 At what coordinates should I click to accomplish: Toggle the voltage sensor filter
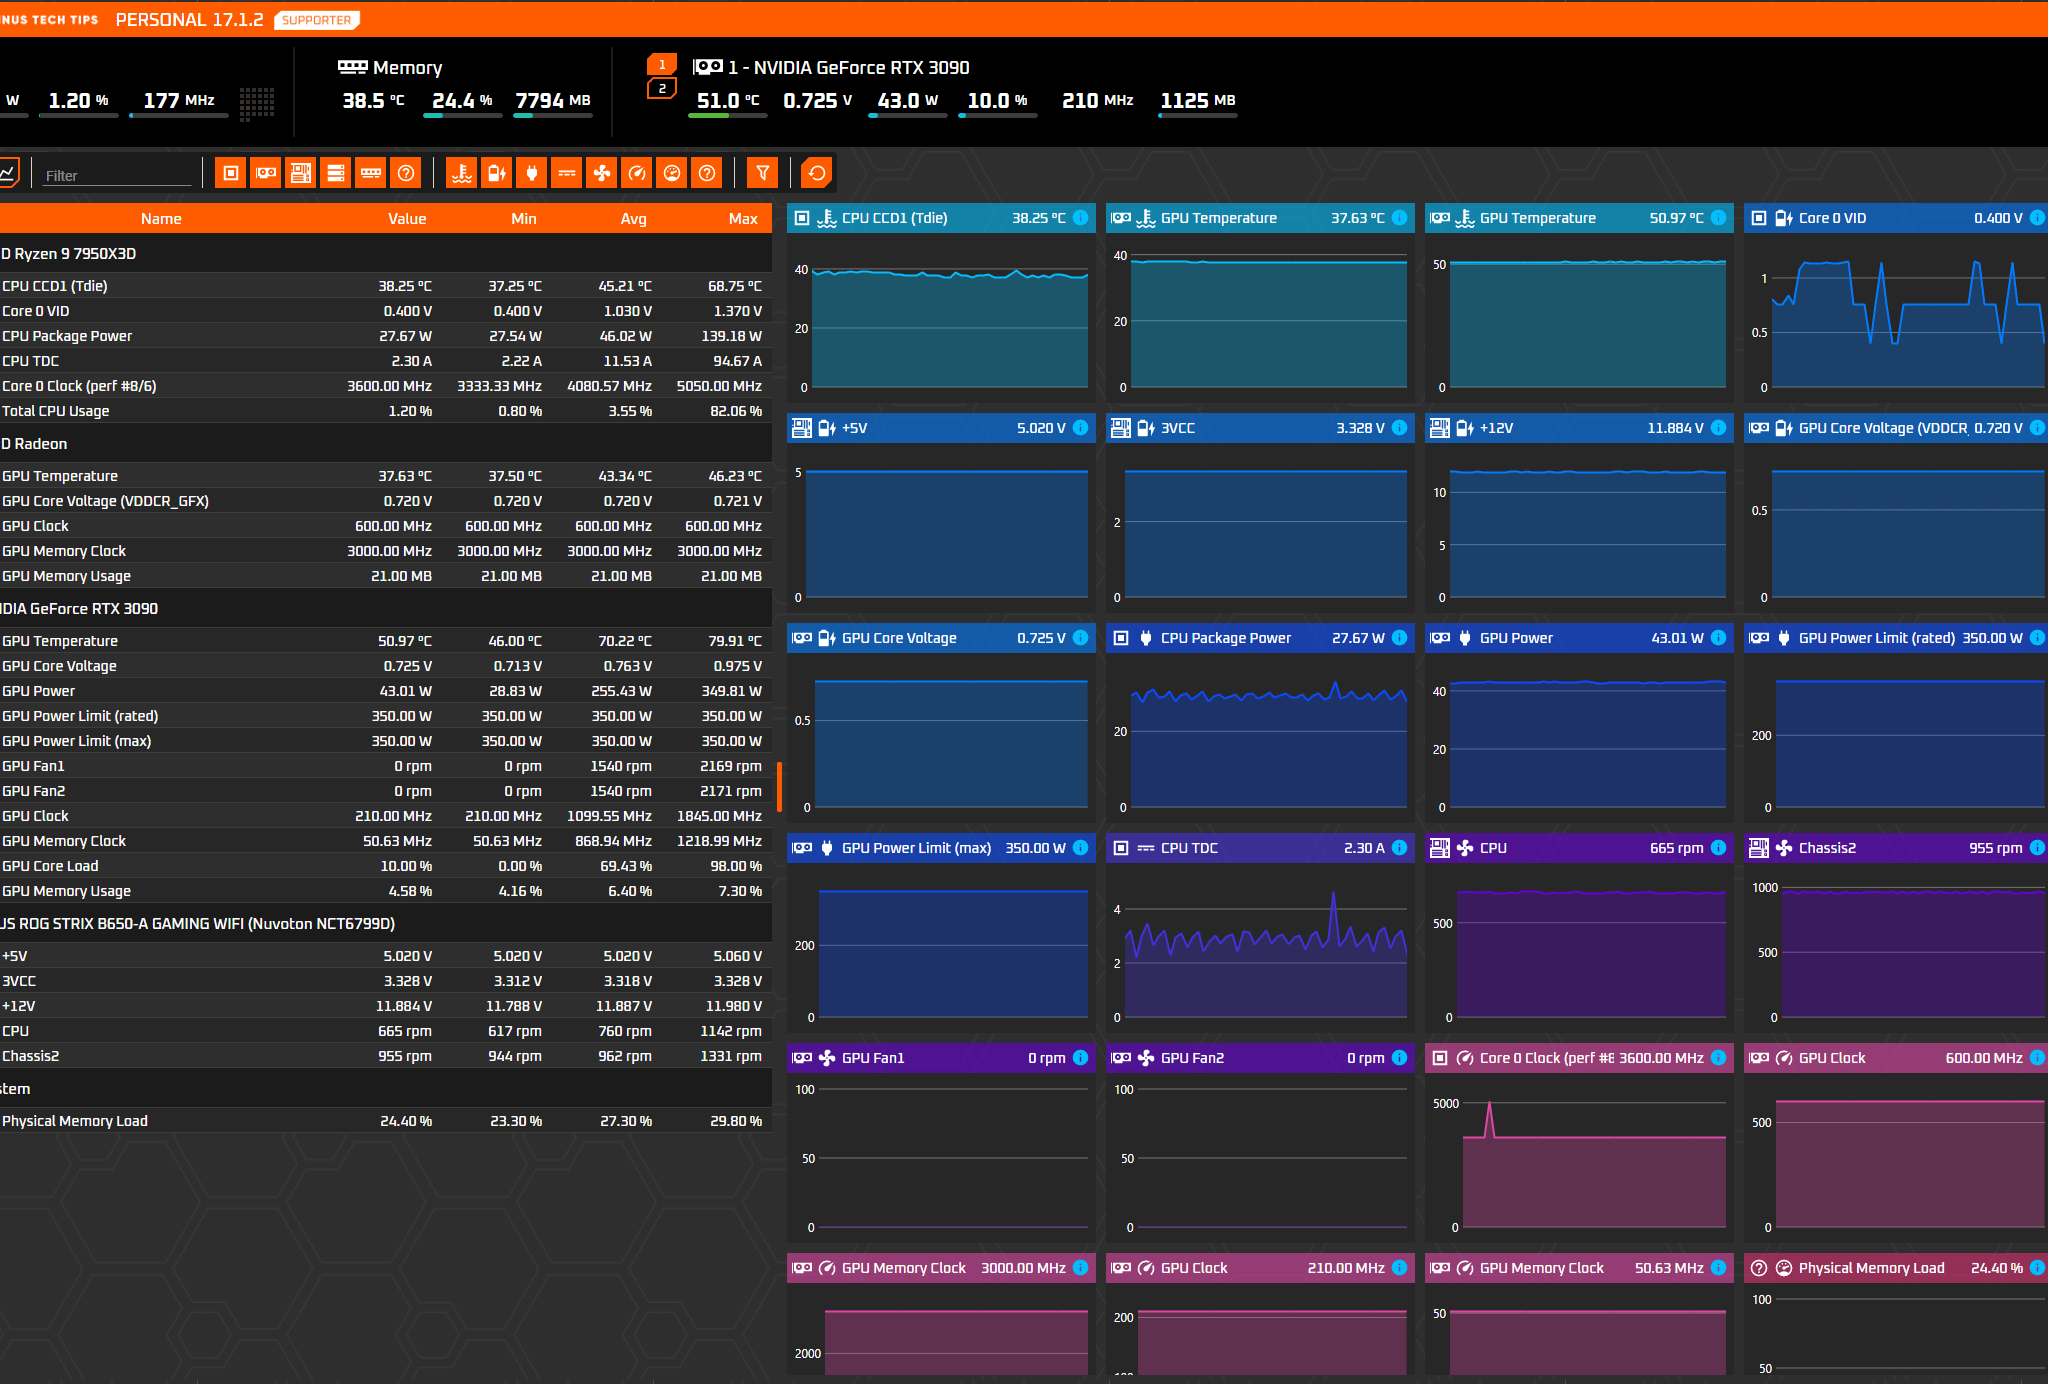(x=496, y=173)
